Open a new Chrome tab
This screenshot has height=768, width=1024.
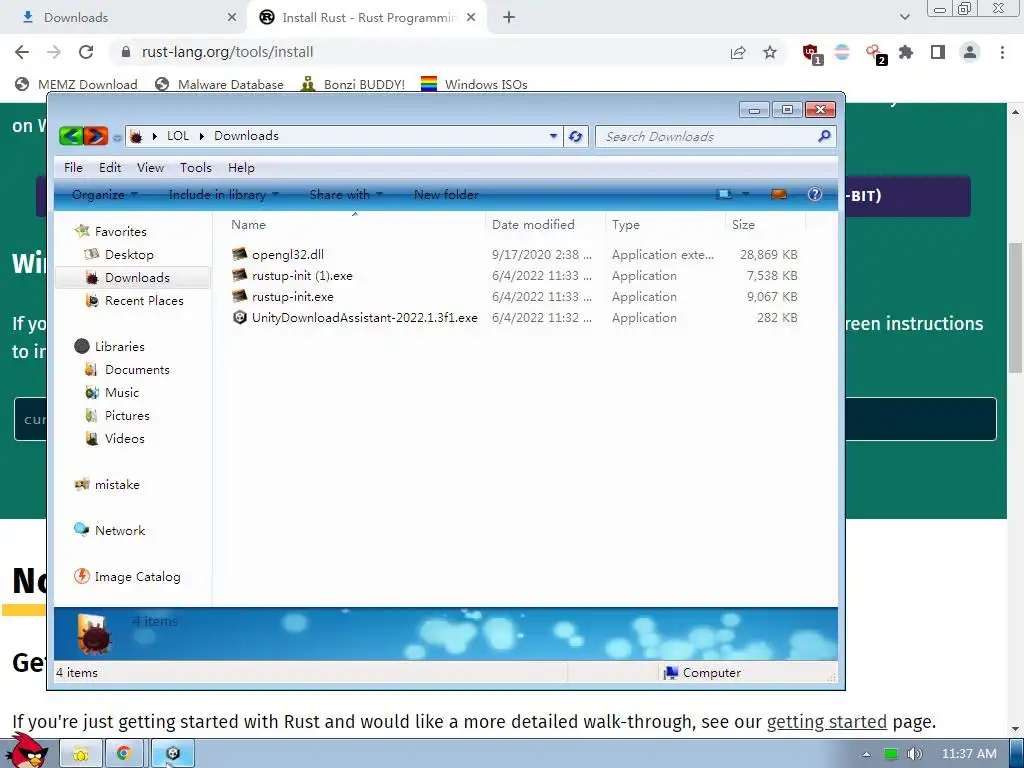[509, 18]
